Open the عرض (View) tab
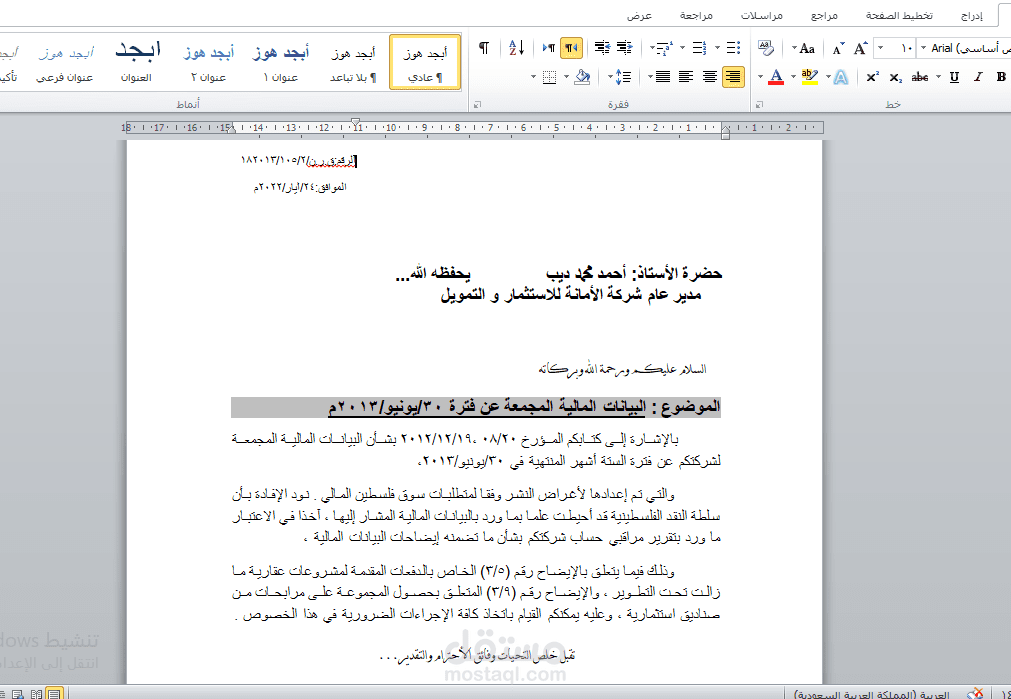Screen dimensions: 1011x699 tap(639, 15)
